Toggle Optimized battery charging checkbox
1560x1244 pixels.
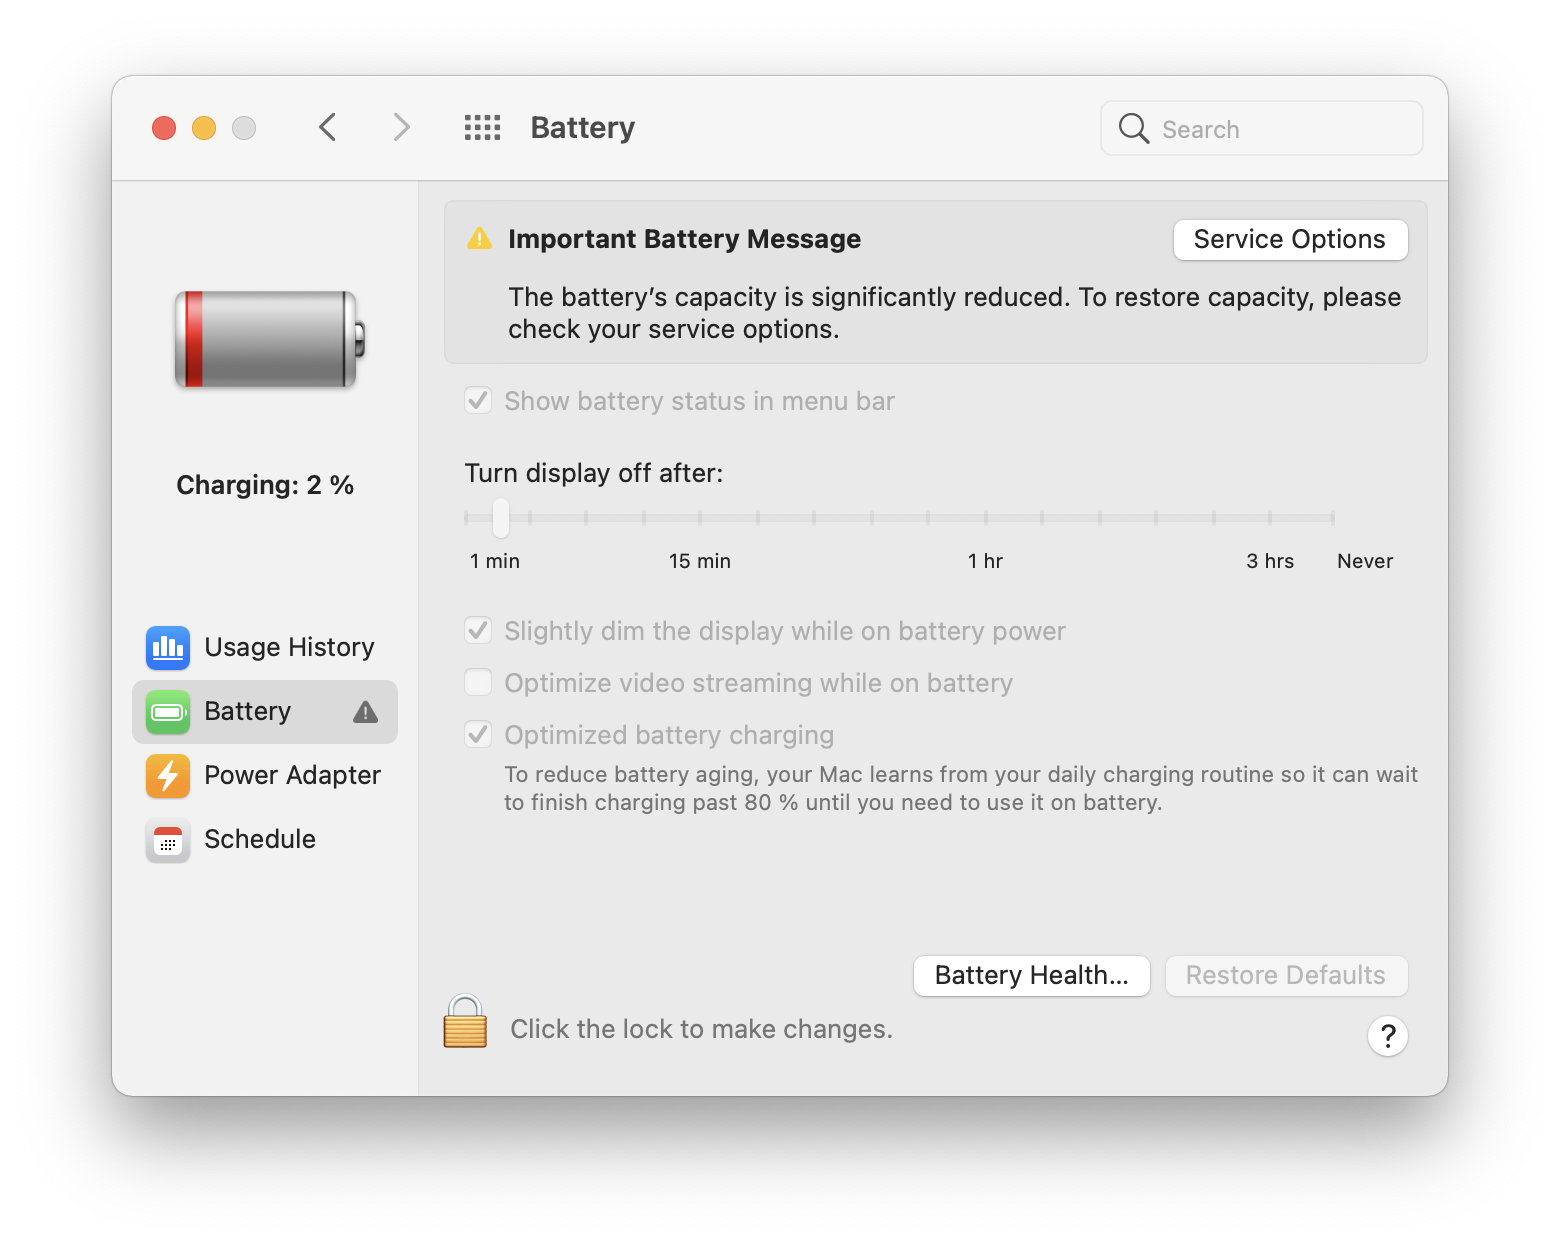[478, 735]
